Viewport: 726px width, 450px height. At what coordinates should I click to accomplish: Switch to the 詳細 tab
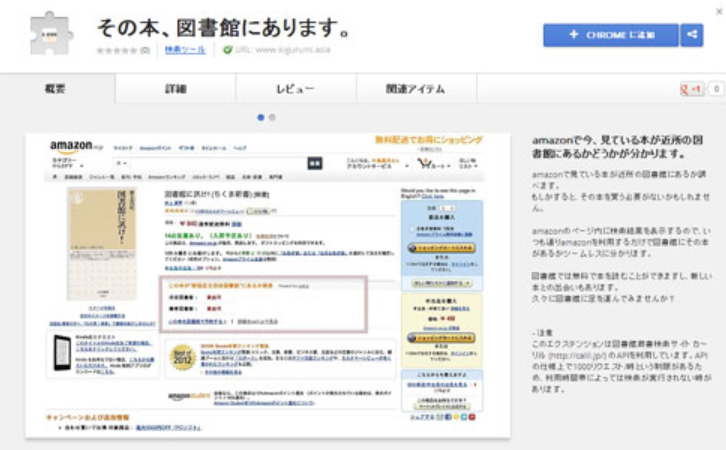(x=176, y=89)
